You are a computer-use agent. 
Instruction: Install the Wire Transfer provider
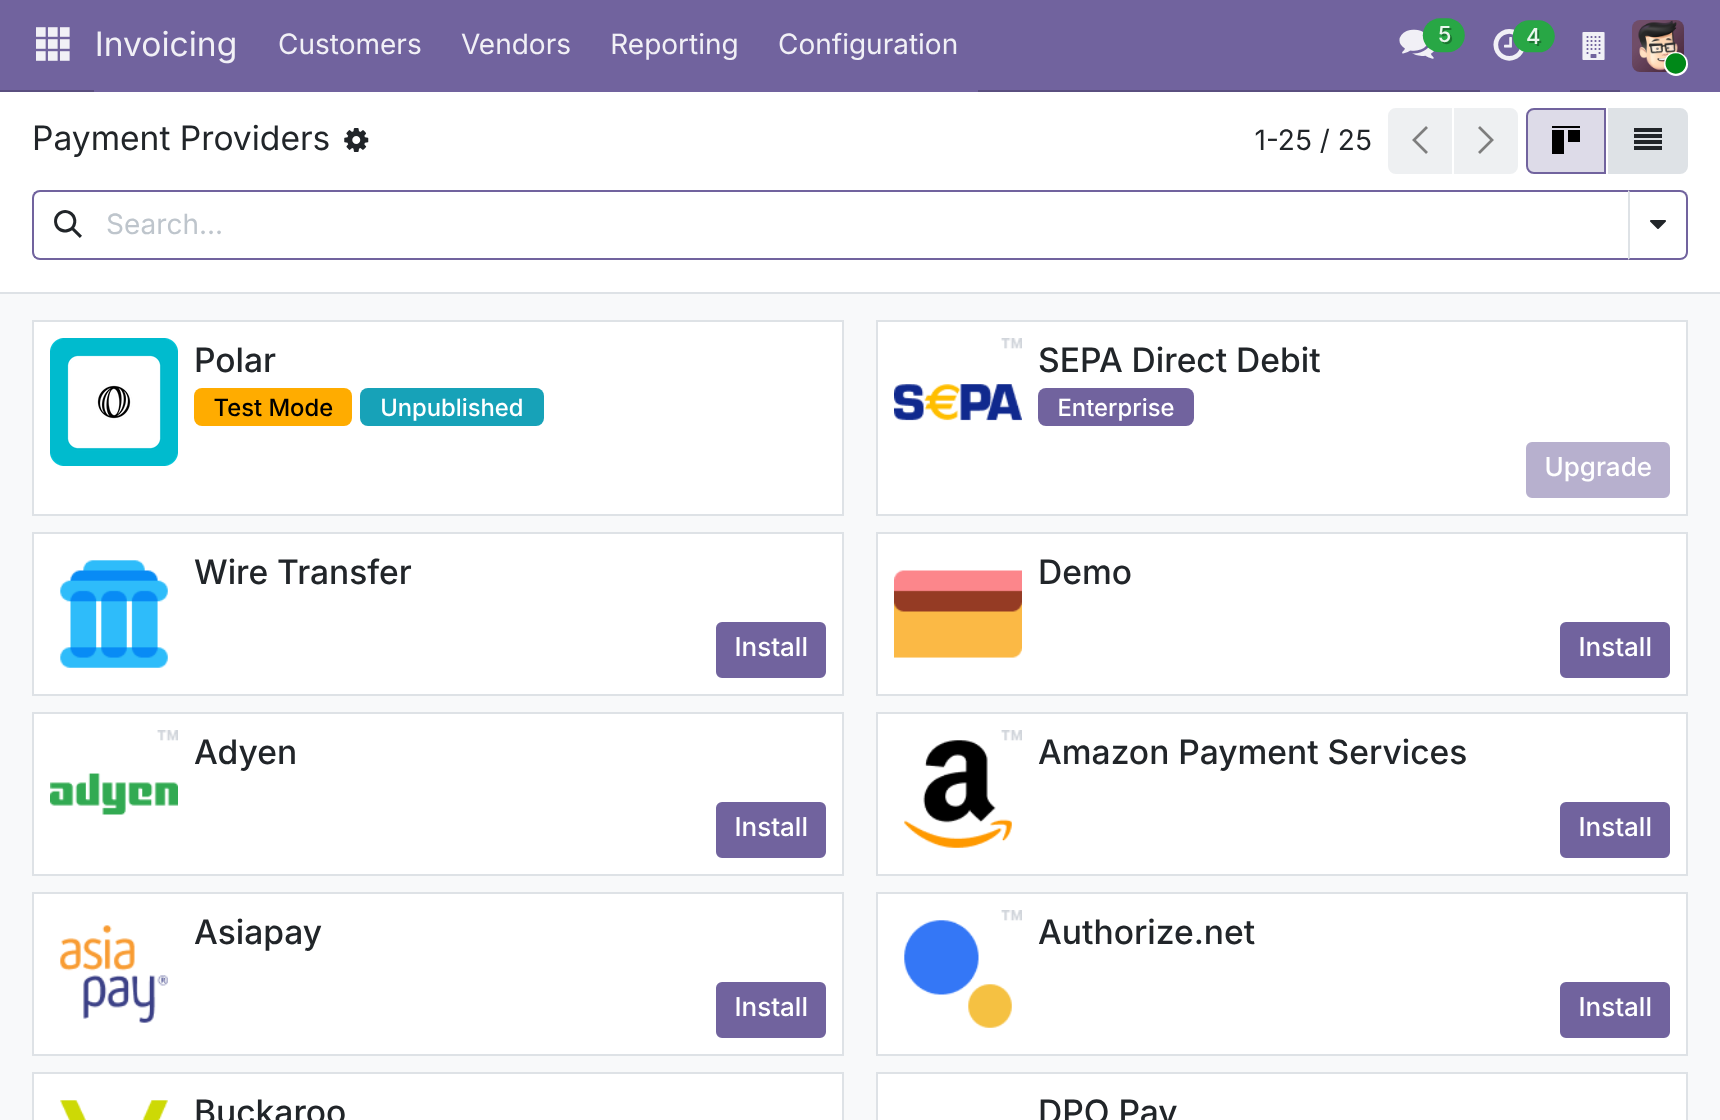pyautogui.click(x=771, y=650)
